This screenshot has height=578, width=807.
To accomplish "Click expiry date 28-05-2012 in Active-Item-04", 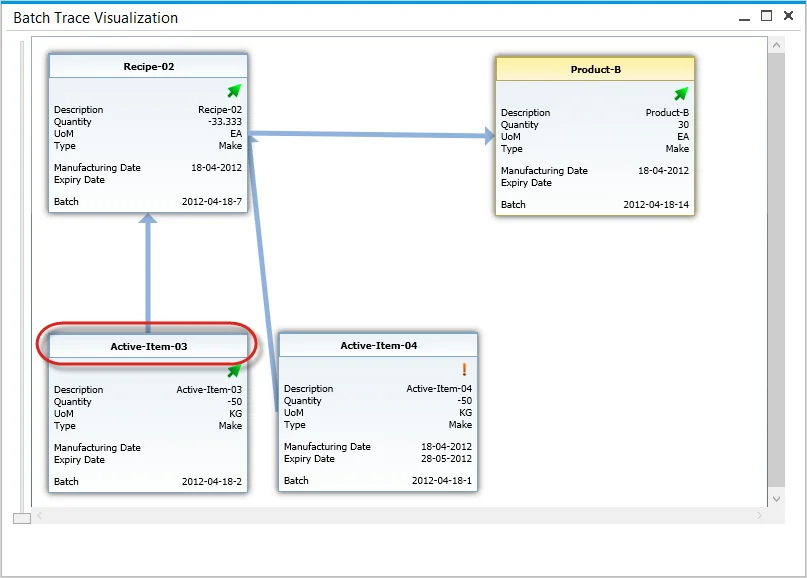I will click(x=445, y=459).
